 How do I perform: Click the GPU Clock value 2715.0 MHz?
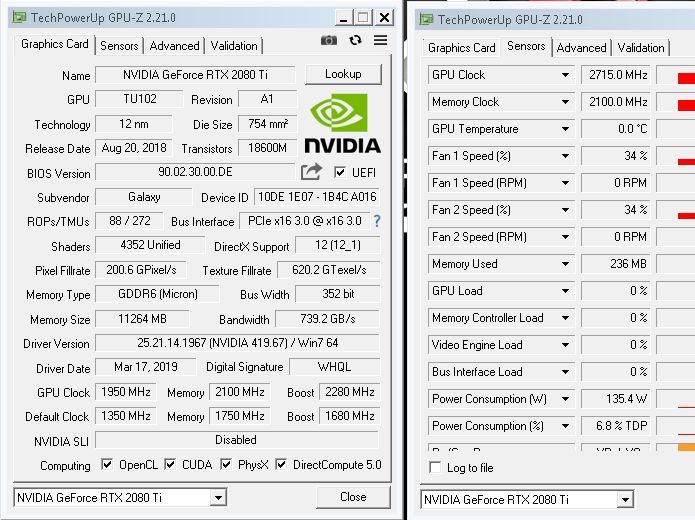pyautogui.click(x=615, y=75)
